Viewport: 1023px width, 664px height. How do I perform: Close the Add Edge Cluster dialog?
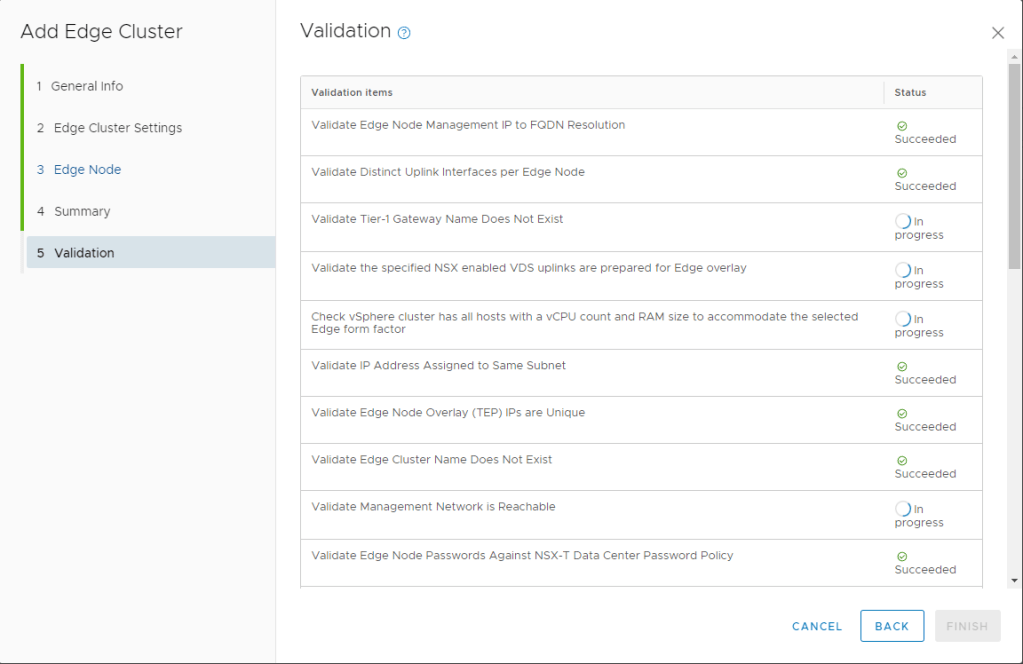coord(997,33)
